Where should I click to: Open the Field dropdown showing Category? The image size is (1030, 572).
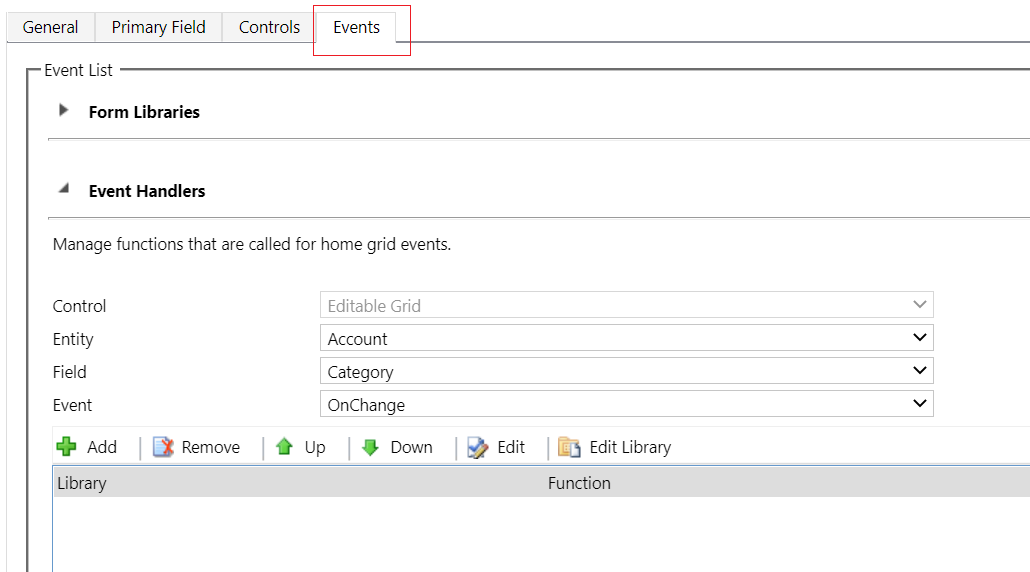tap(627, 372)
